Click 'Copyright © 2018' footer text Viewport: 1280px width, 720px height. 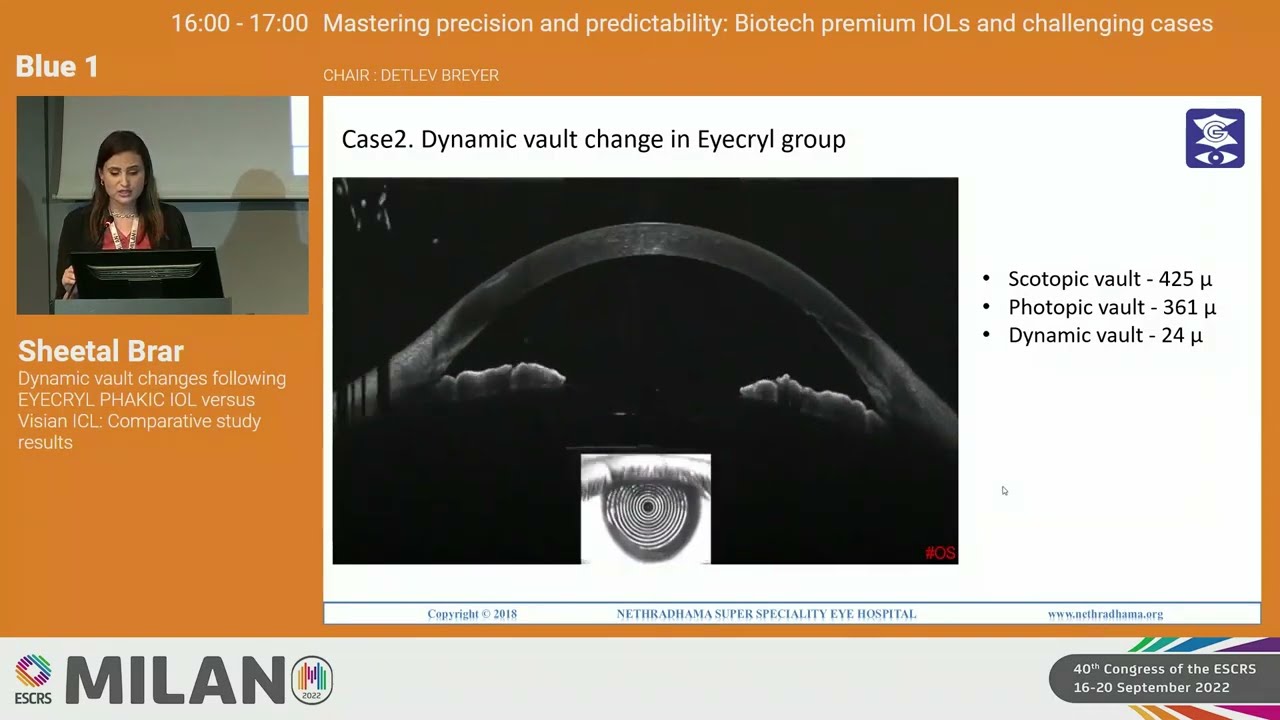[x=472, y=614]
